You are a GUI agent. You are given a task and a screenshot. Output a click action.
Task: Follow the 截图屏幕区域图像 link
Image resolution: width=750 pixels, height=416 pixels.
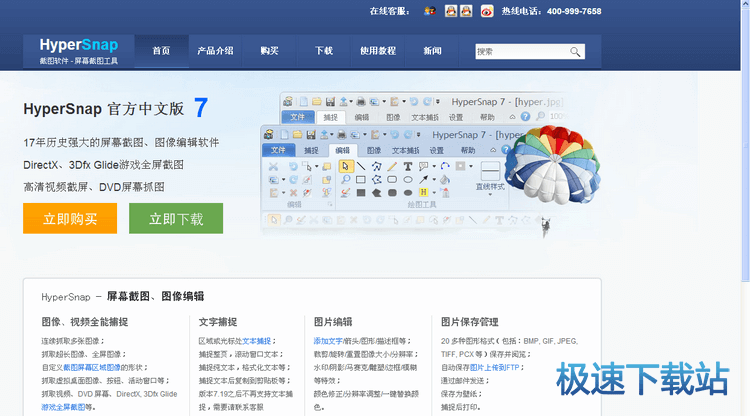pyautogui.click(x=92, y=368)
